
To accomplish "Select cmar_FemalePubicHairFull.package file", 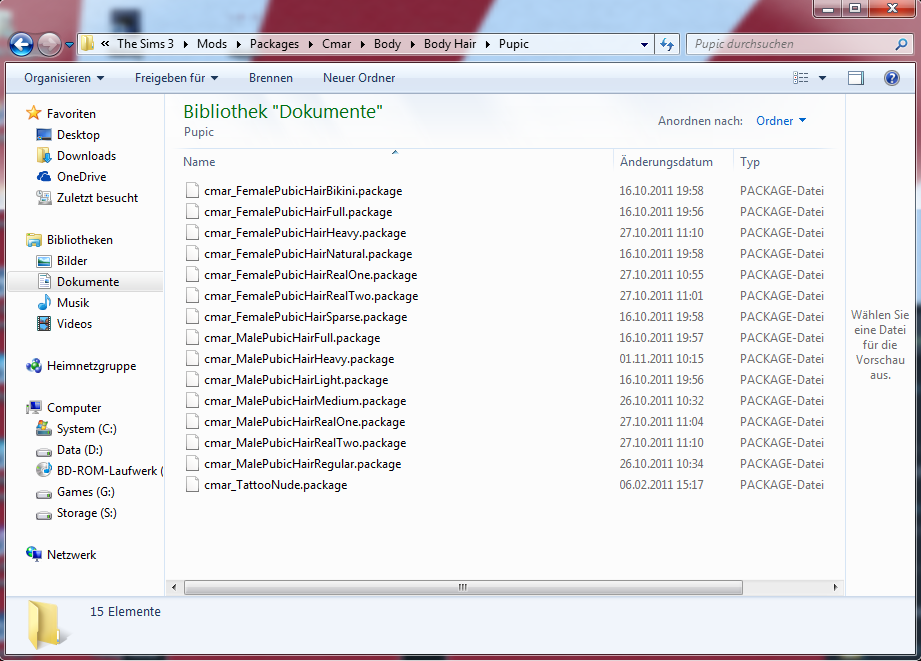I will [298, 212].
